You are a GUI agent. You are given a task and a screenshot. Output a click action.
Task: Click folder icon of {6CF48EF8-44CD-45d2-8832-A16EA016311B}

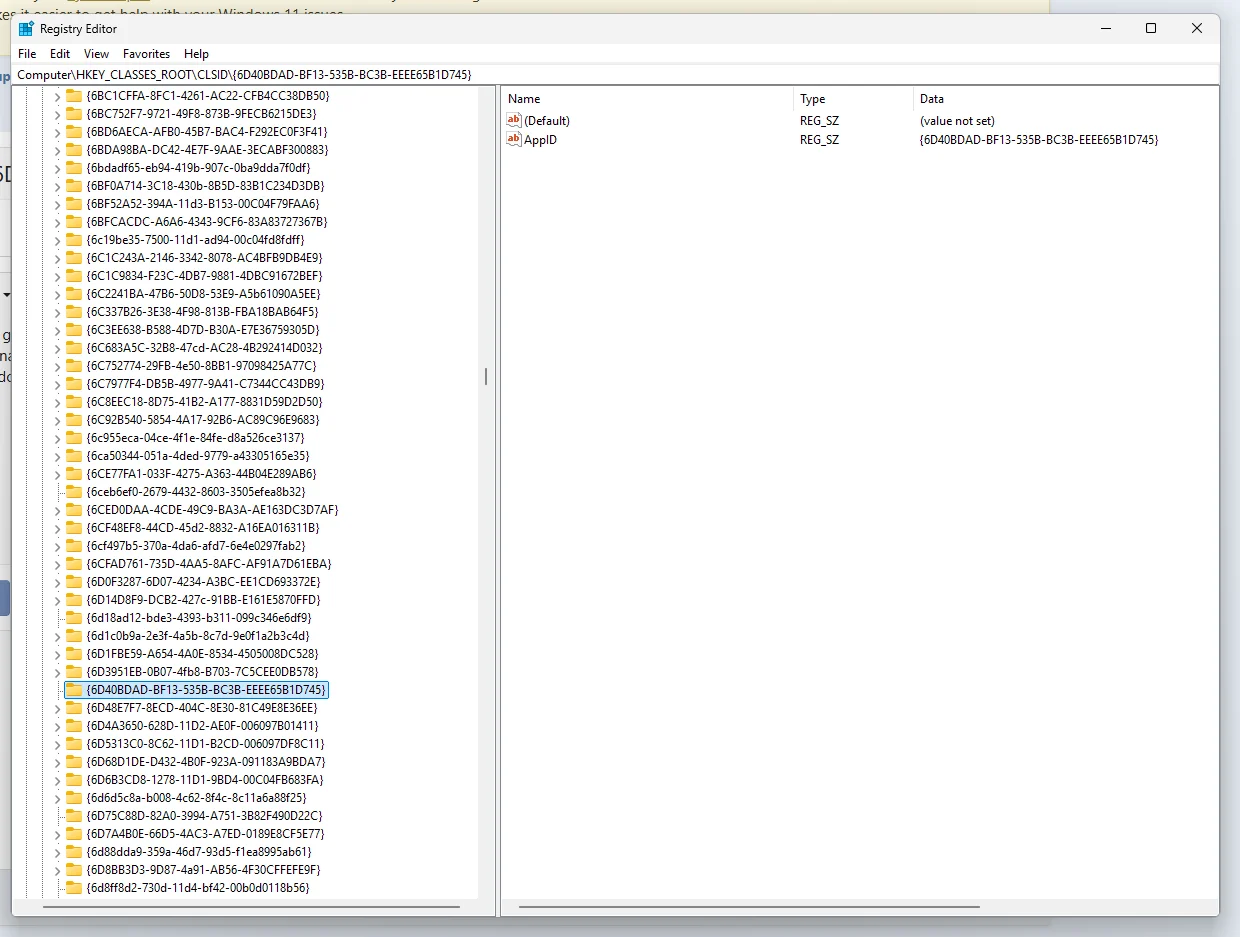pyautogui.click(x=74, y=528)
